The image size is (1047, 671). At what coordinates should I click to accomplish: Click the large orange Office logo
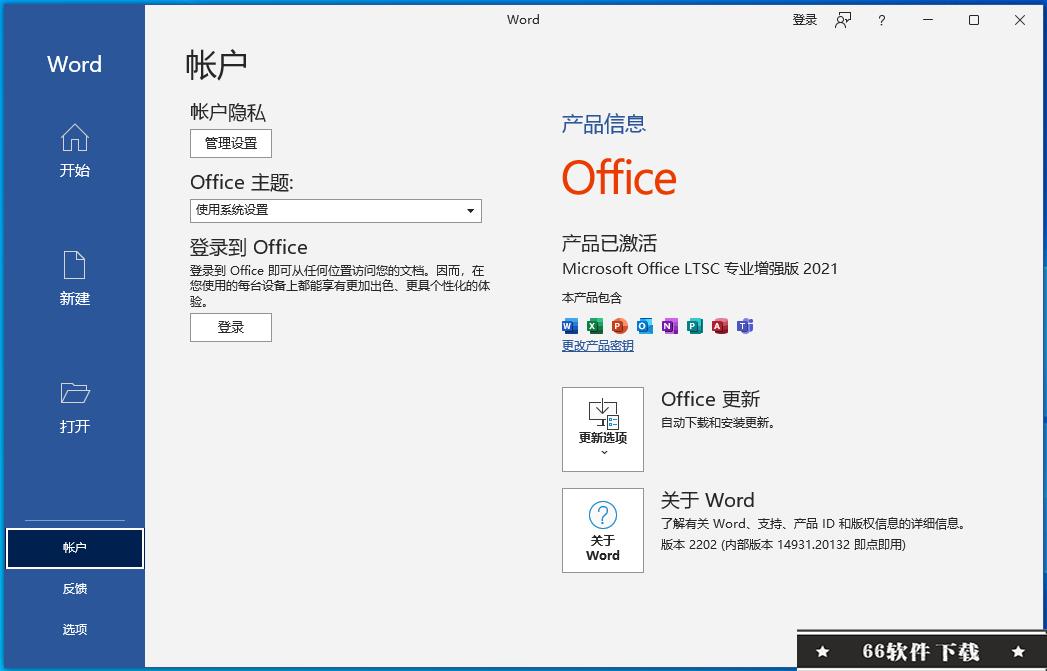(620, 178)
